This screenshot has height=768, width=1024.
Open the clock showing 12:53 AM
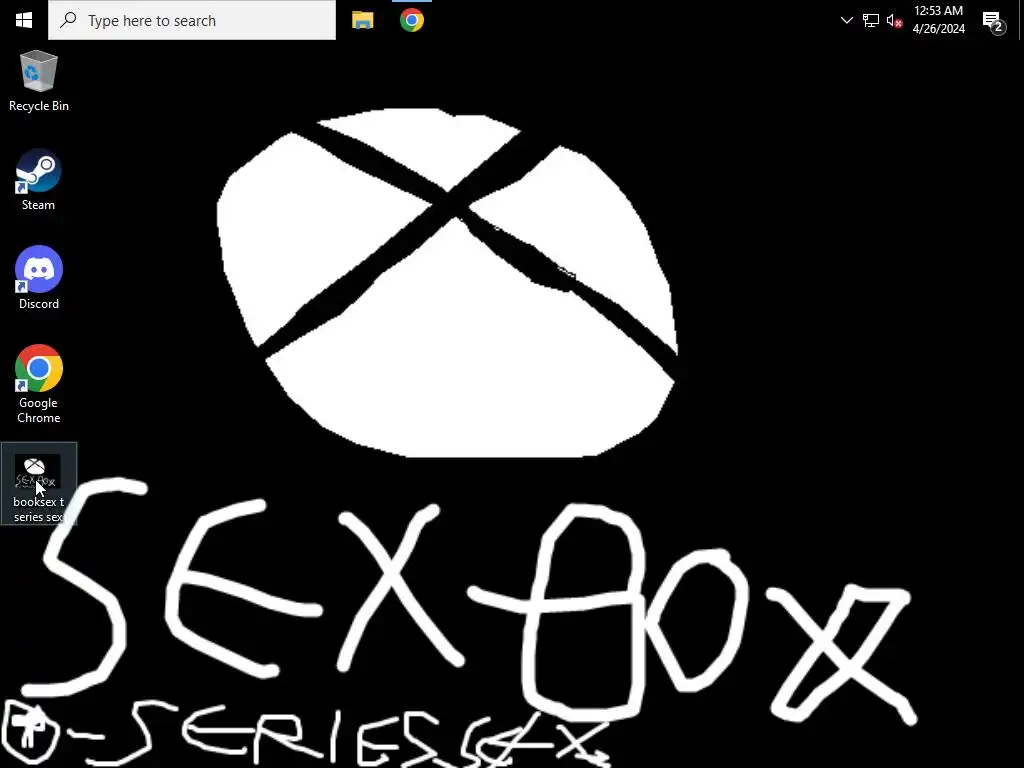tap(938, 20)
